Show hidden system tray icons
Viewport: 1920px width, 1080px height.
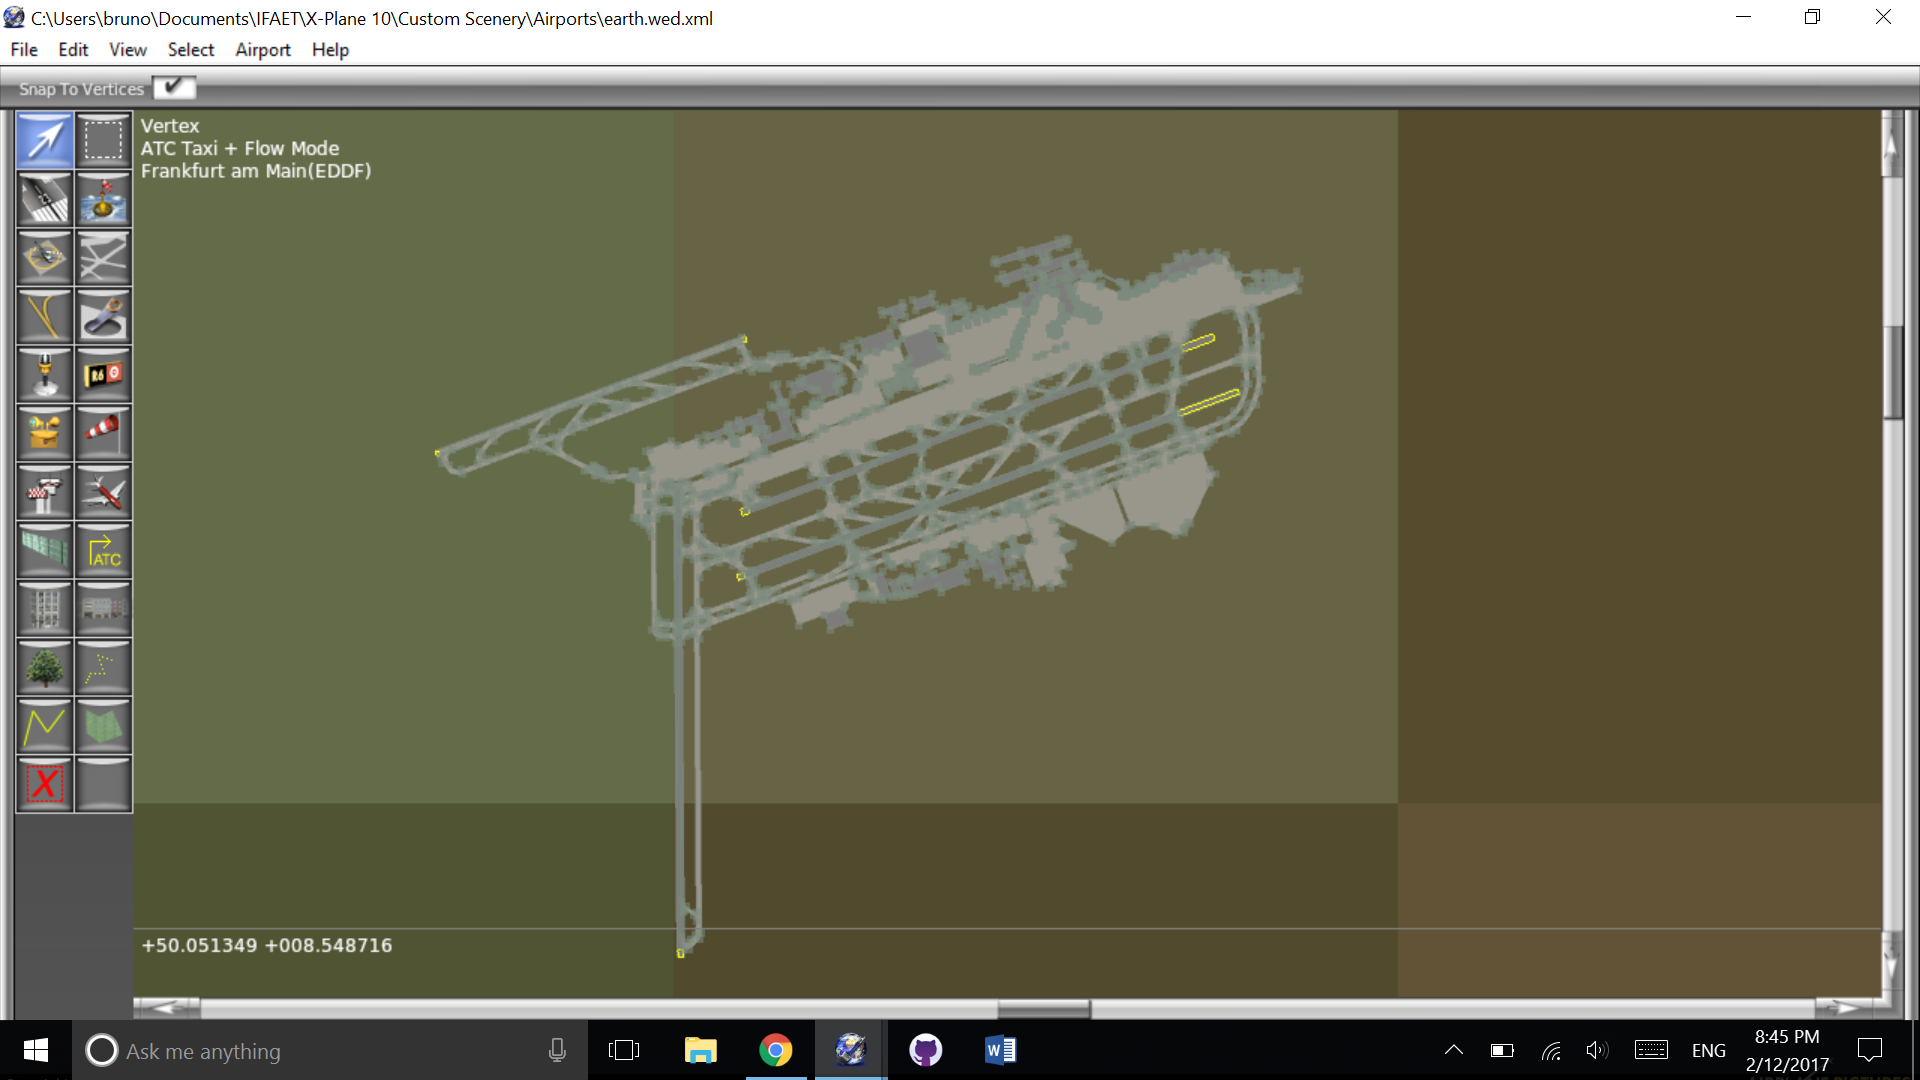pyautogui.click(x=1454, y=1050)
